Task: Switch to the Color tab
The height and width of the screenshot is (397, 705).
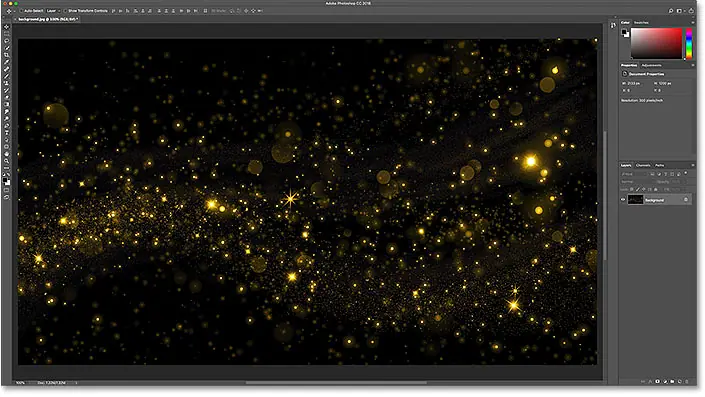Action: 625,22
